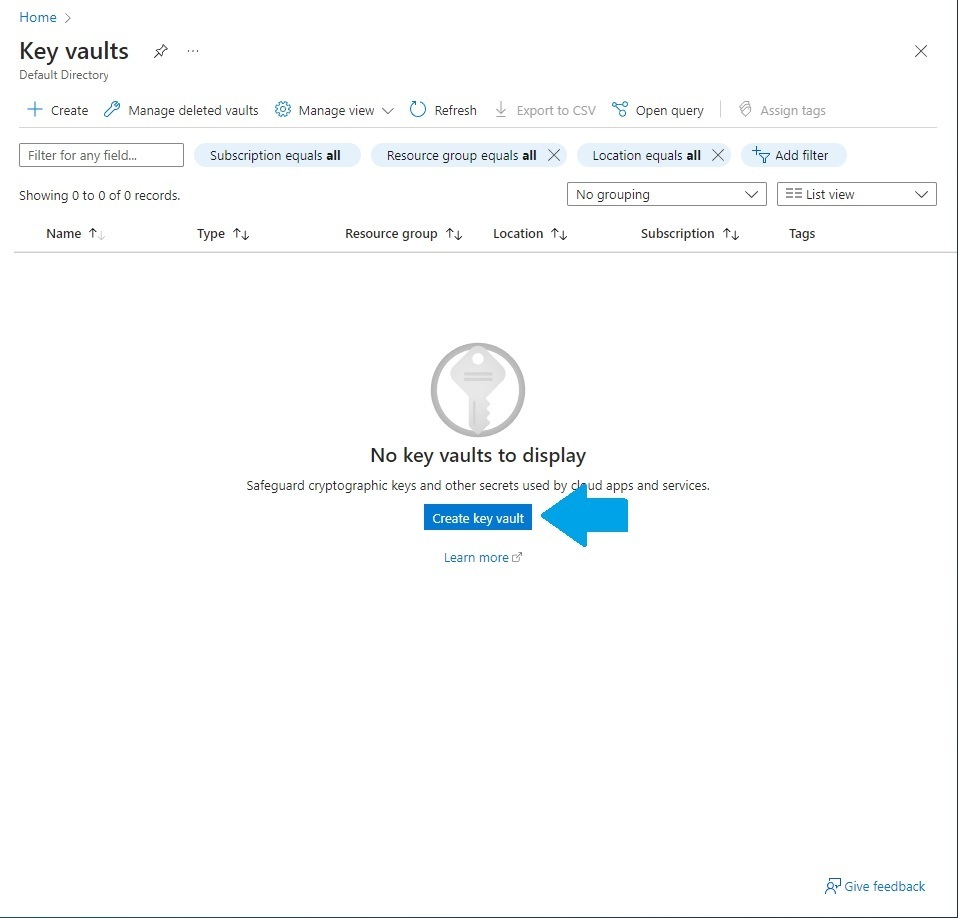Refresh the key vaults list
The image size is (958, 918).
click(x=444, y=110)
